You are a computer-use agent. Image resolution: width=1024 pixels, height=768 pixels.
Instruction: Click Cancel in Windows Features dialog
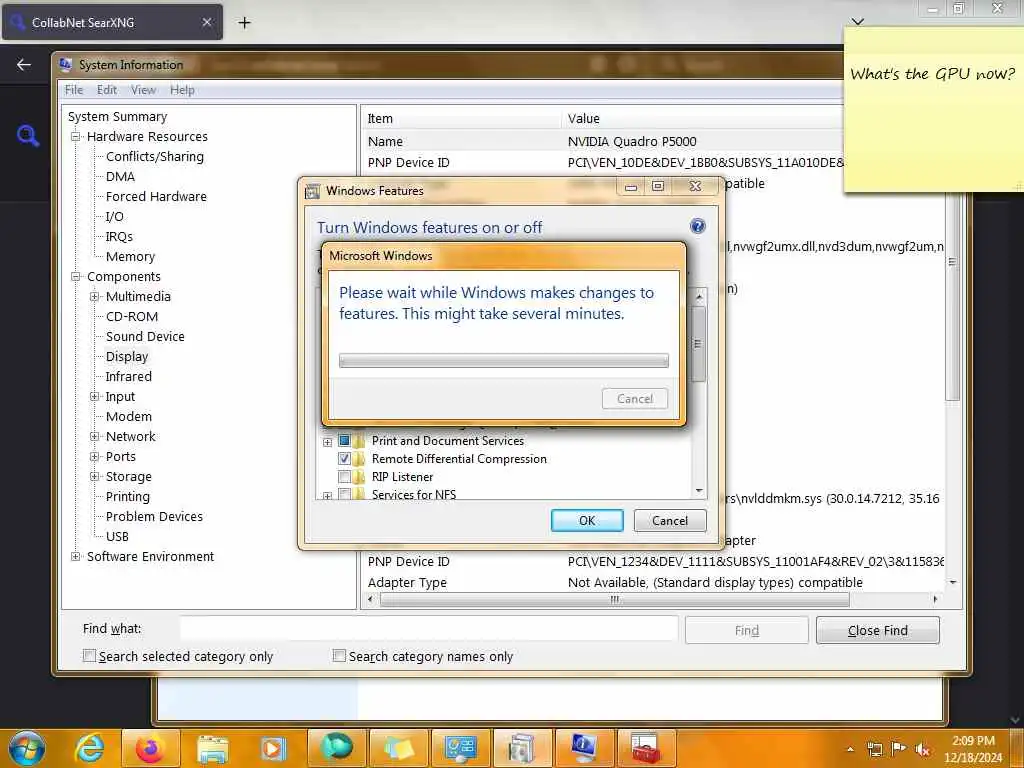pyautogui.click(x=669, y=520)
